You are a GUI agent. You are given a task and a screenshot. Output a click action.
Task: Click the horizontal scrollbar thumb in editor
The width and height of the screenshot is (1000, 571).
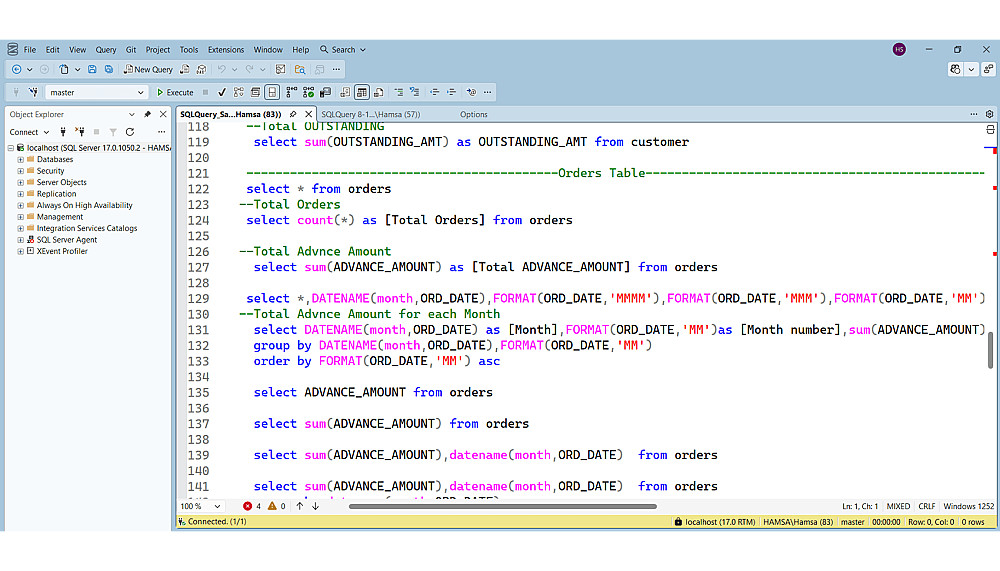click(x=503, y=507)
